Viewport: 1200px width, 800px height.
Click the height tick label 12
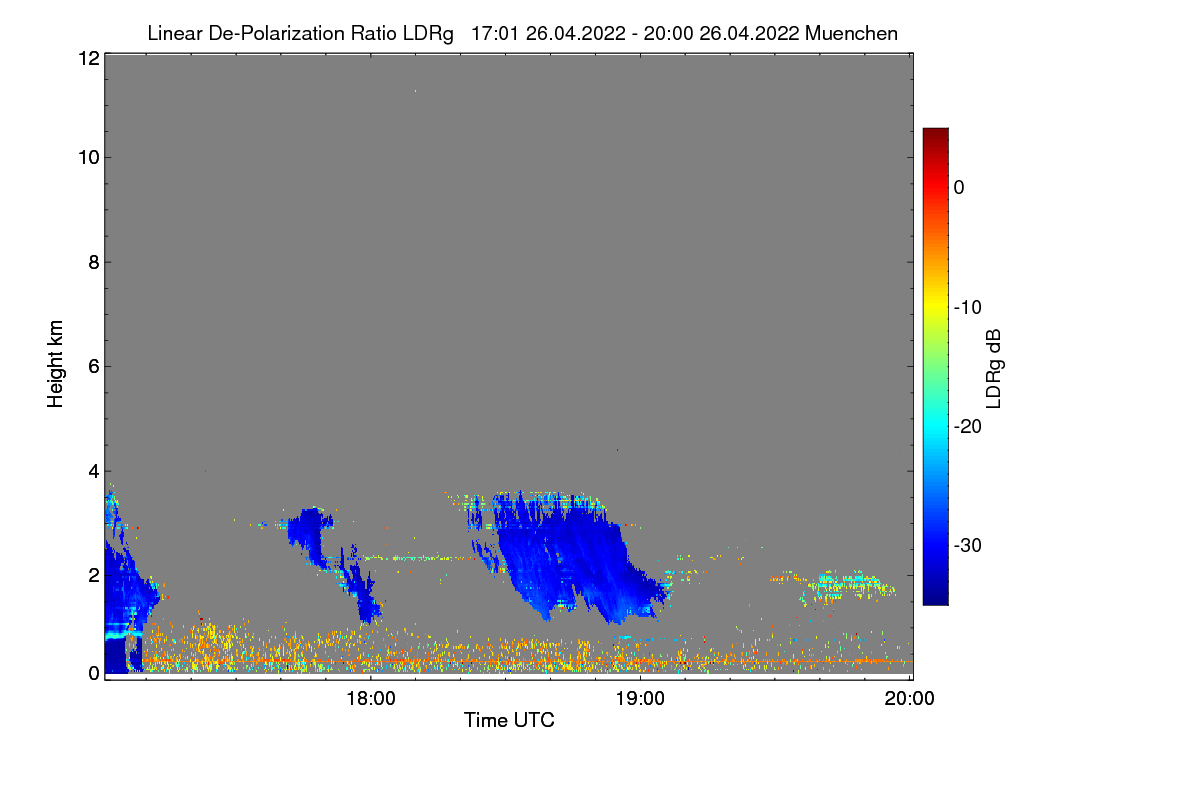(x=87, y=58)
